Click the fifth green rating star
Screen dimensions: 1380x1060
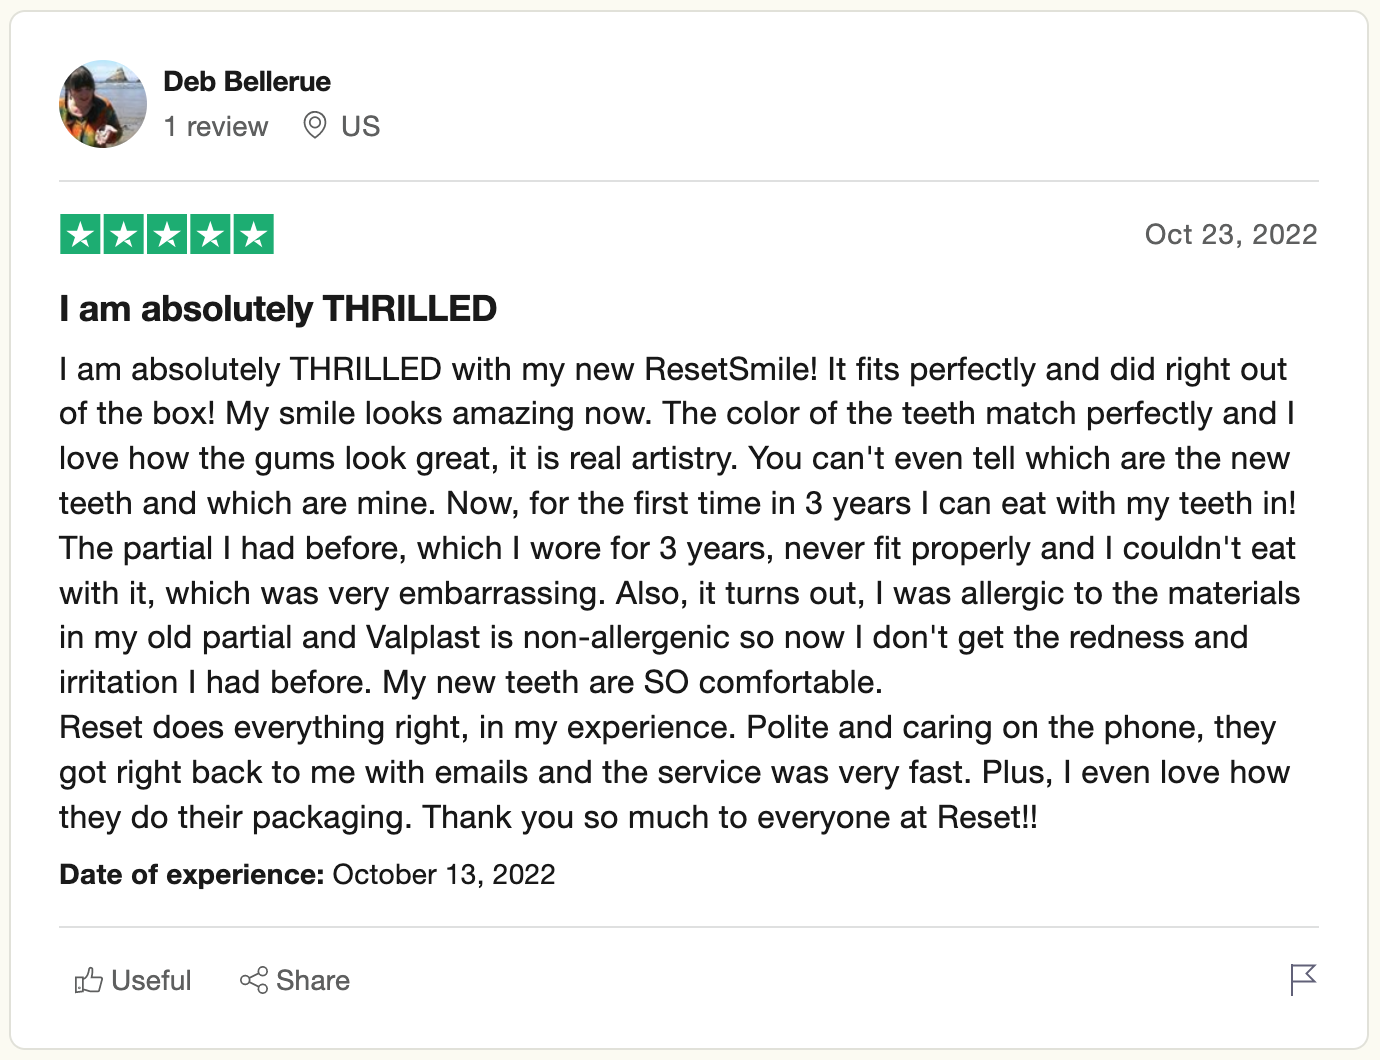(x=254, y=235)
